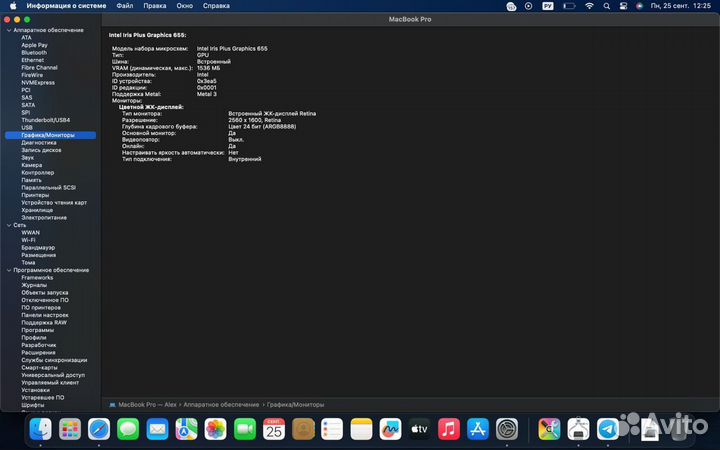The height and width of the screenshot is (450, 720).
Task: Collapse the Программное обеспечение section
Action: coord(9,270)
